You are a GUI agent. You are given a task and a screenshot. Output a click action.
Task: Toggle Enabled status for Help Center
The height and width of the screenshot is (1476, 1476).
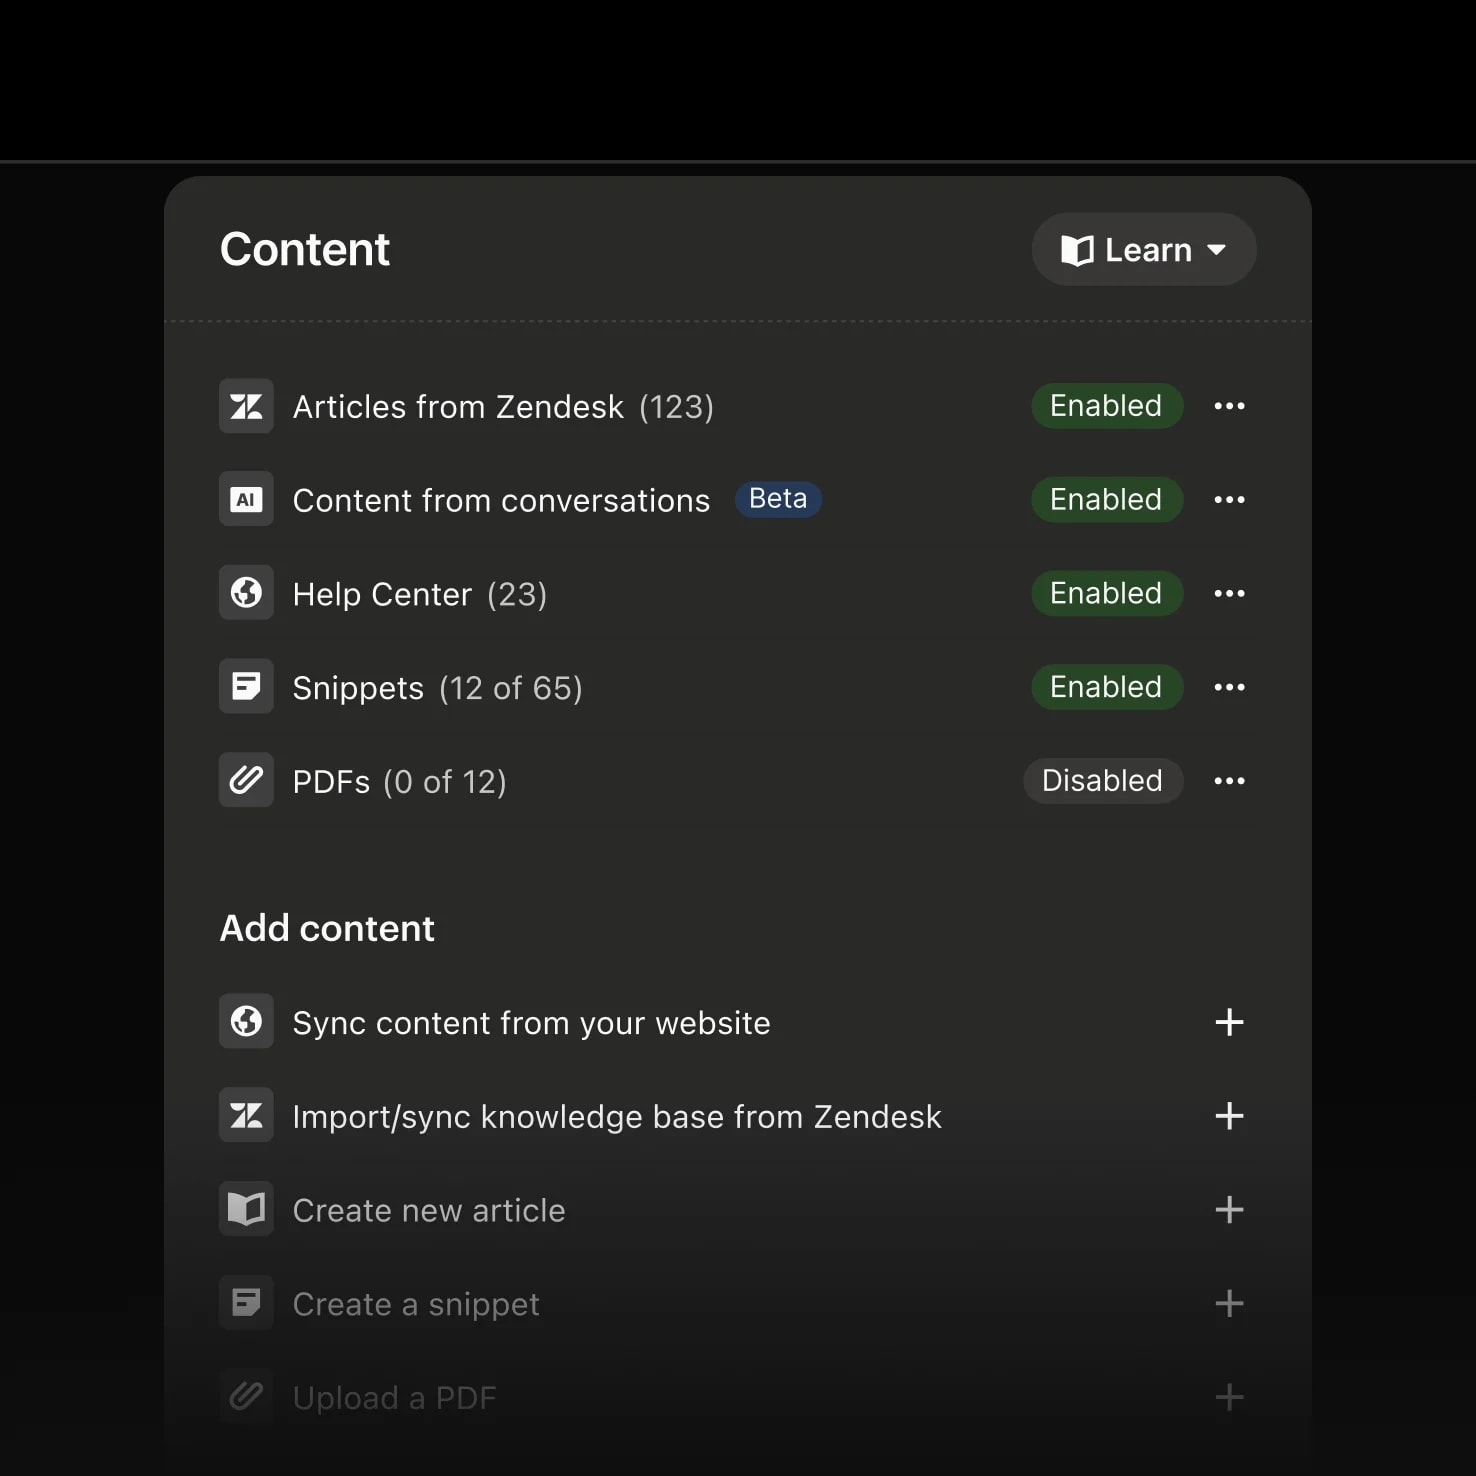(1107, 593)
